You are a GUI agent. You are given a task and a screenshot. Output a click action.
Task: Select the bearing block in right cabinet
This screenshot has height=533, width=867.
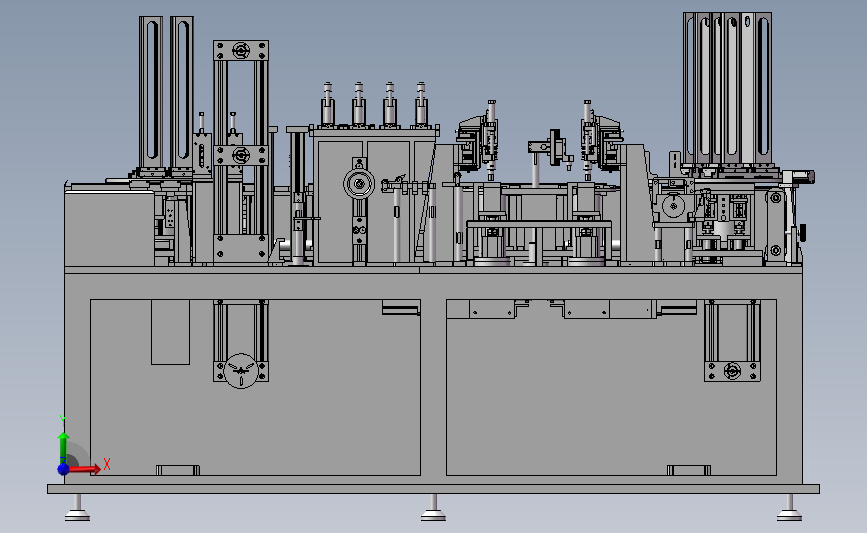click(732, 370)
